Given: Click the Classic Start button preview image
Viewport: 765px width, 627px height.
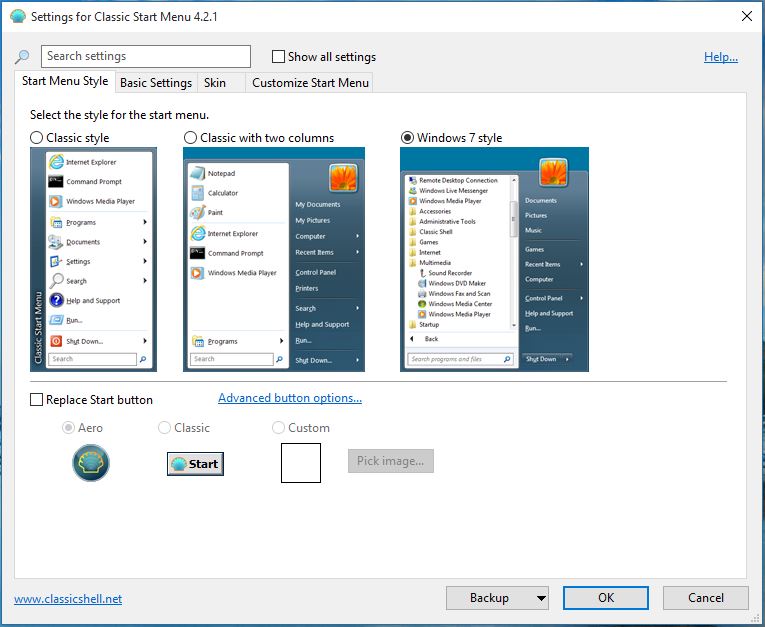Looking at the screenshot, I should pyautogui.click(x=195, y=464).
